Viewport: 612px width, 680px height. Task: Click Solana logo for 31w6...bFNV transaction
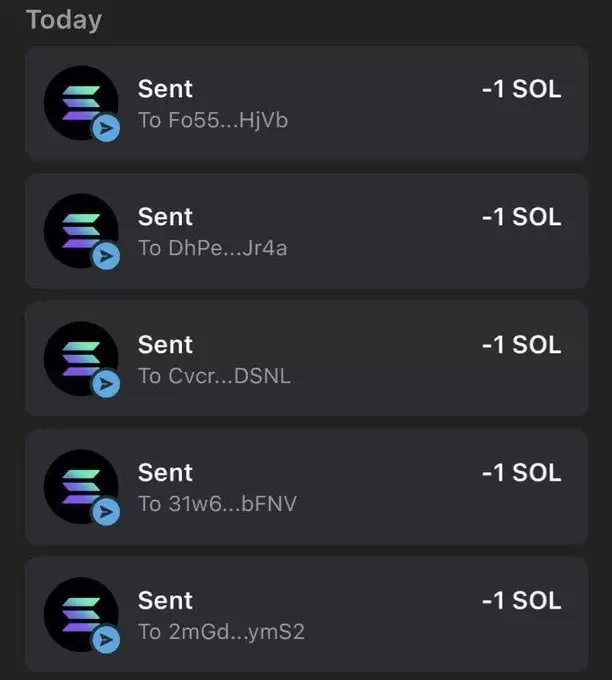[81, 487]
